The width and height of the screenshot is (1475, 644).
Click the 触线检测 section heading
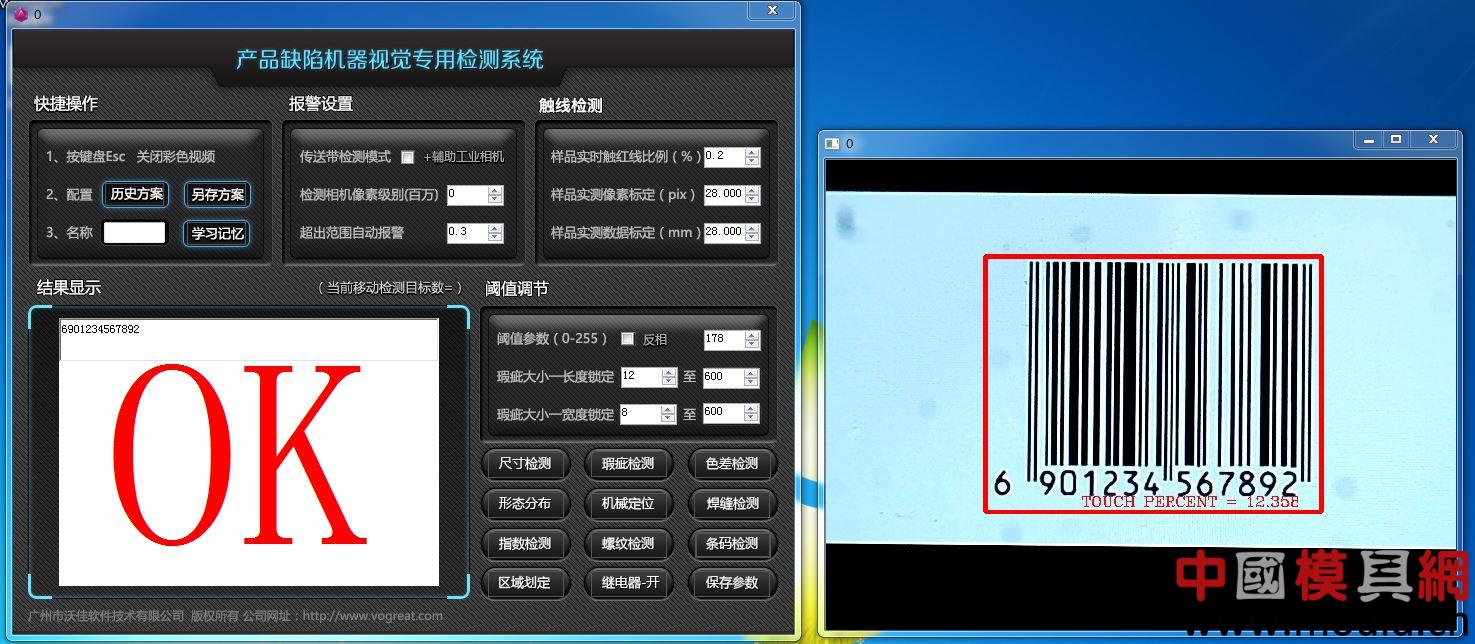(570, 105)
